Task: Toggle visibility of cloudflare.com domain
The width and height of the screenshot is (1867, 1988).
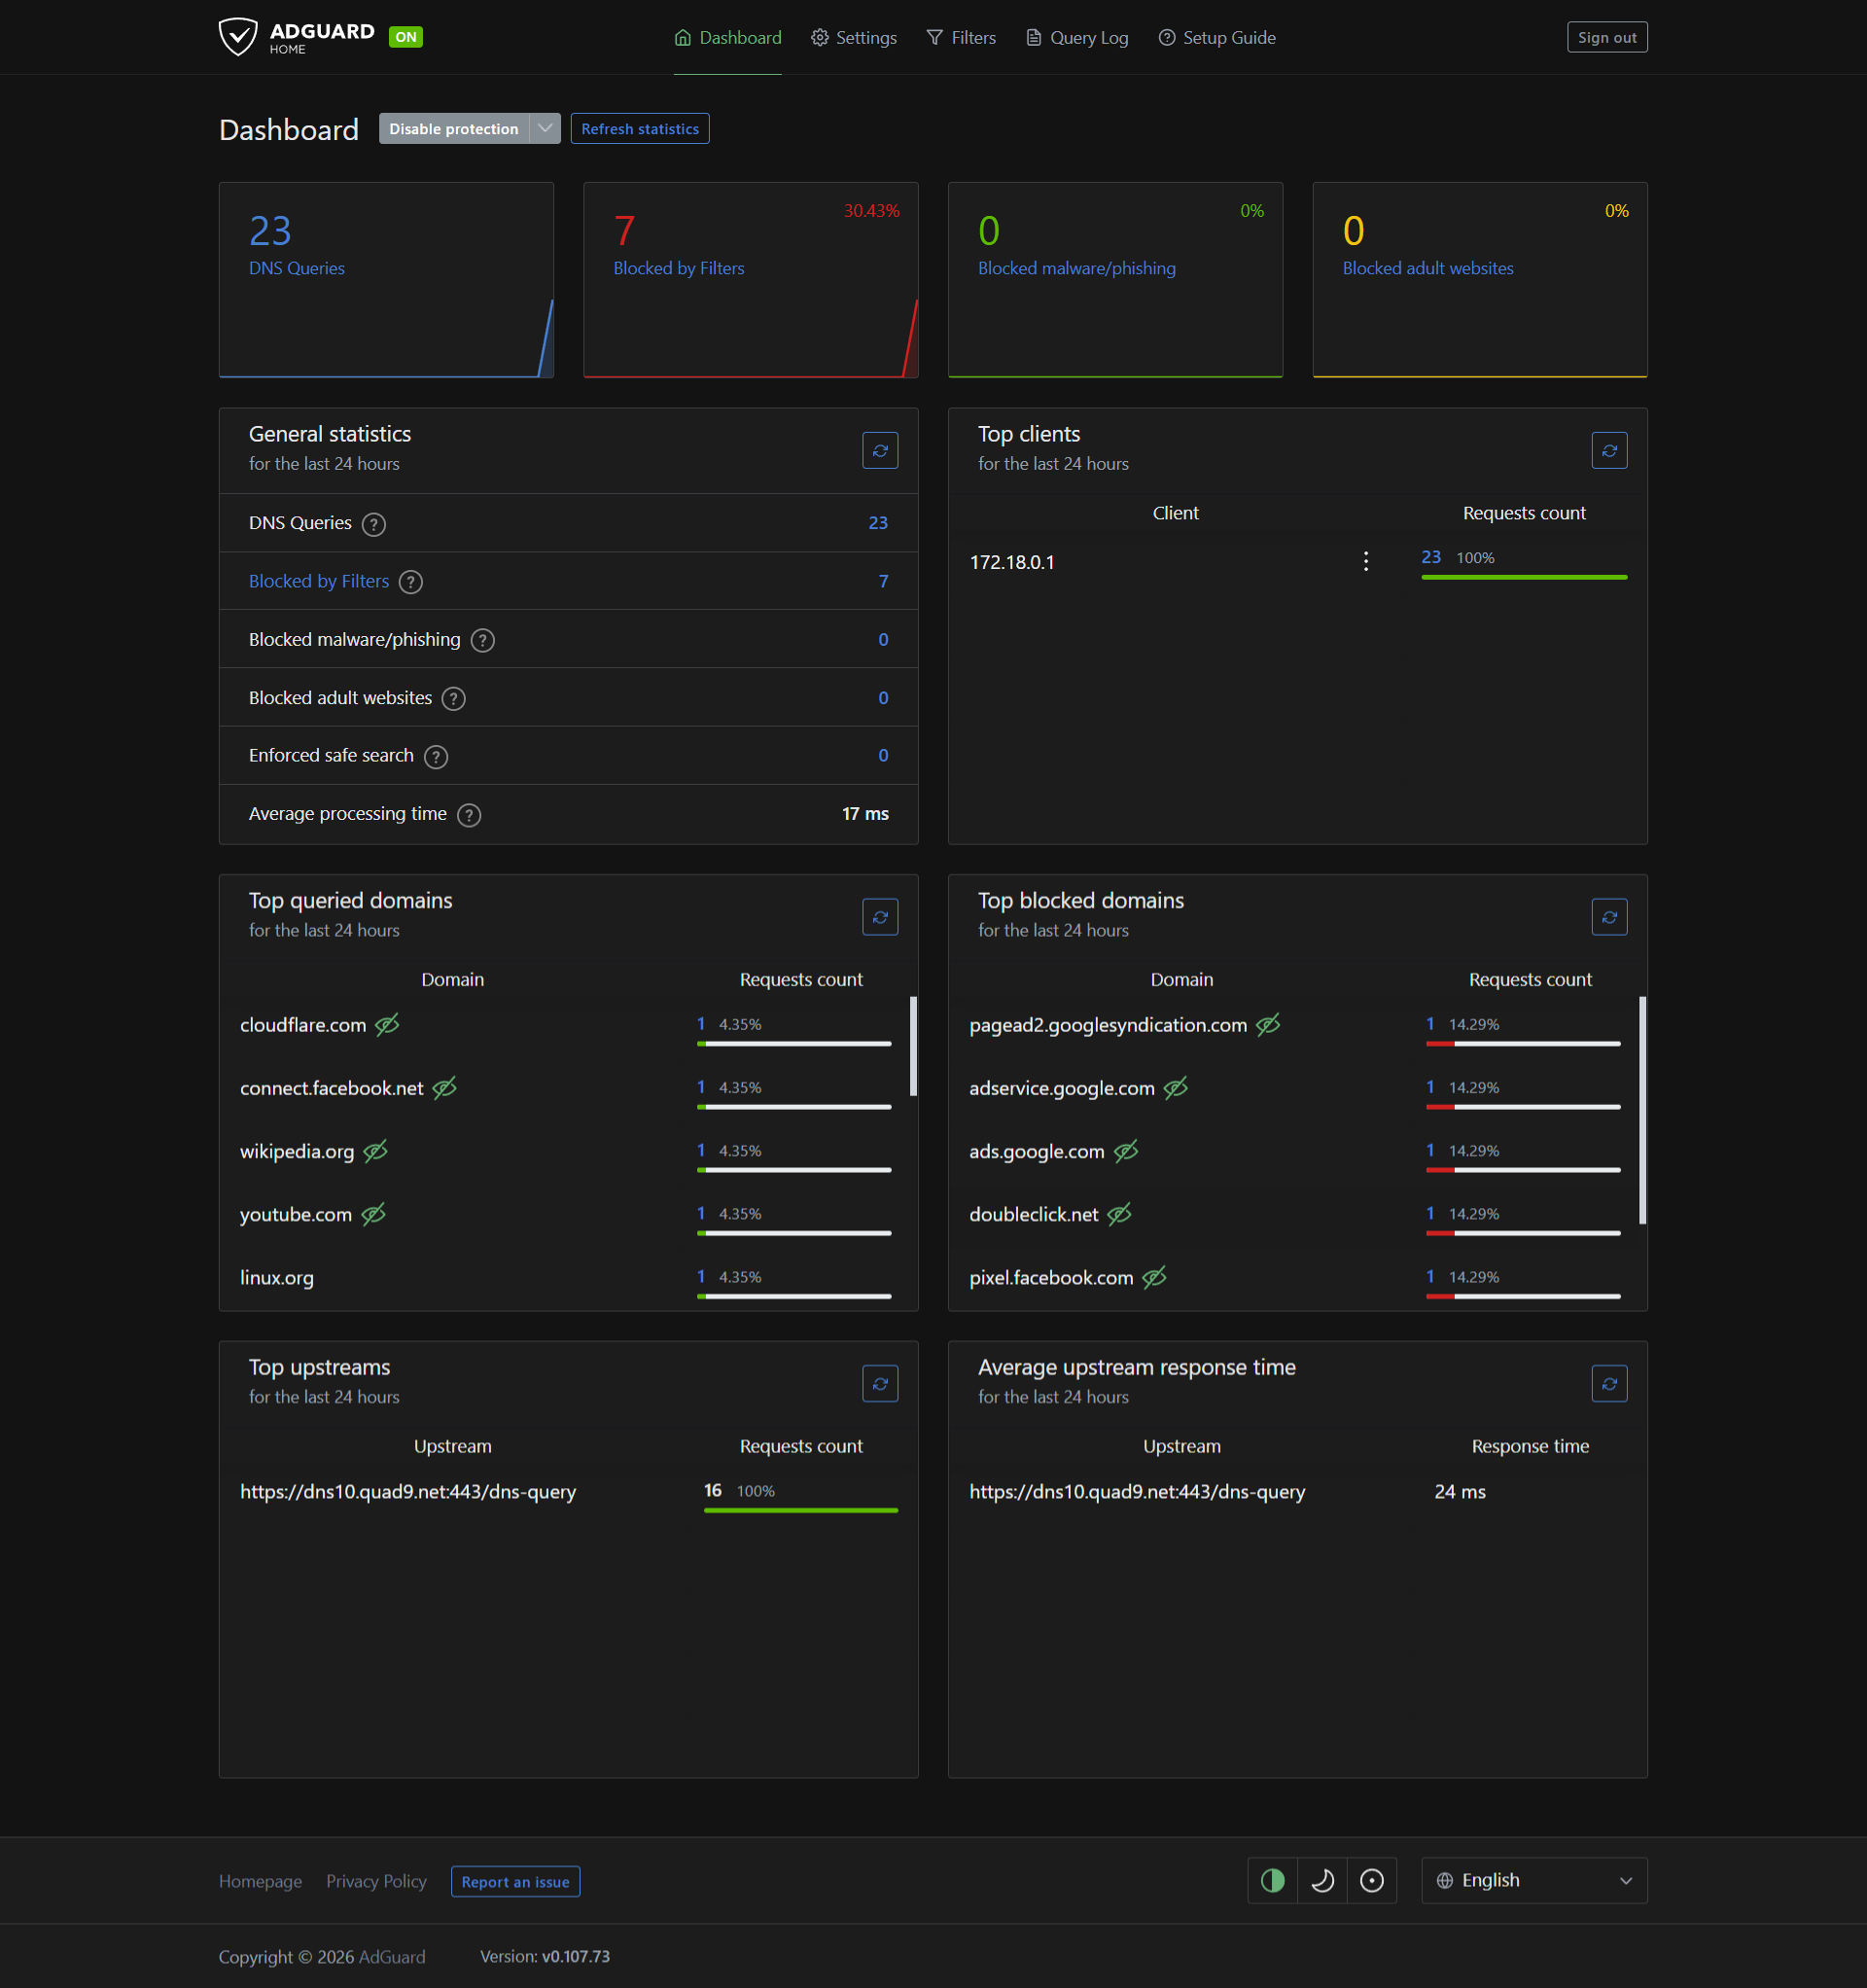Action: [387, 1024]
